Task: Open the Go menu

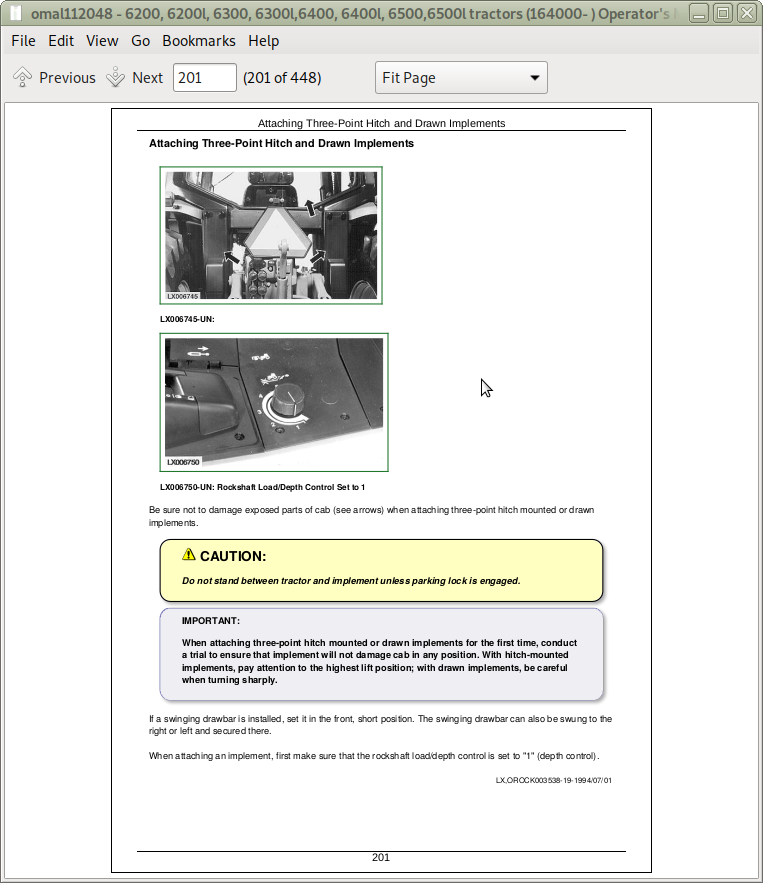Action: click(x=140, y=41)
